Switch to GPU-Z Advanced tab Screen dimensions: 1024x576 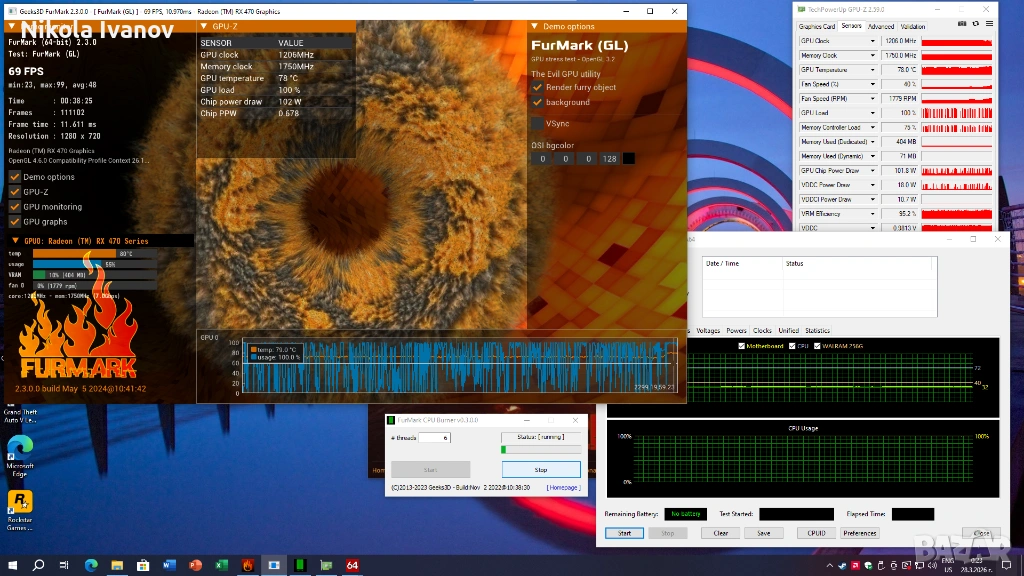[x=881, y=27]
